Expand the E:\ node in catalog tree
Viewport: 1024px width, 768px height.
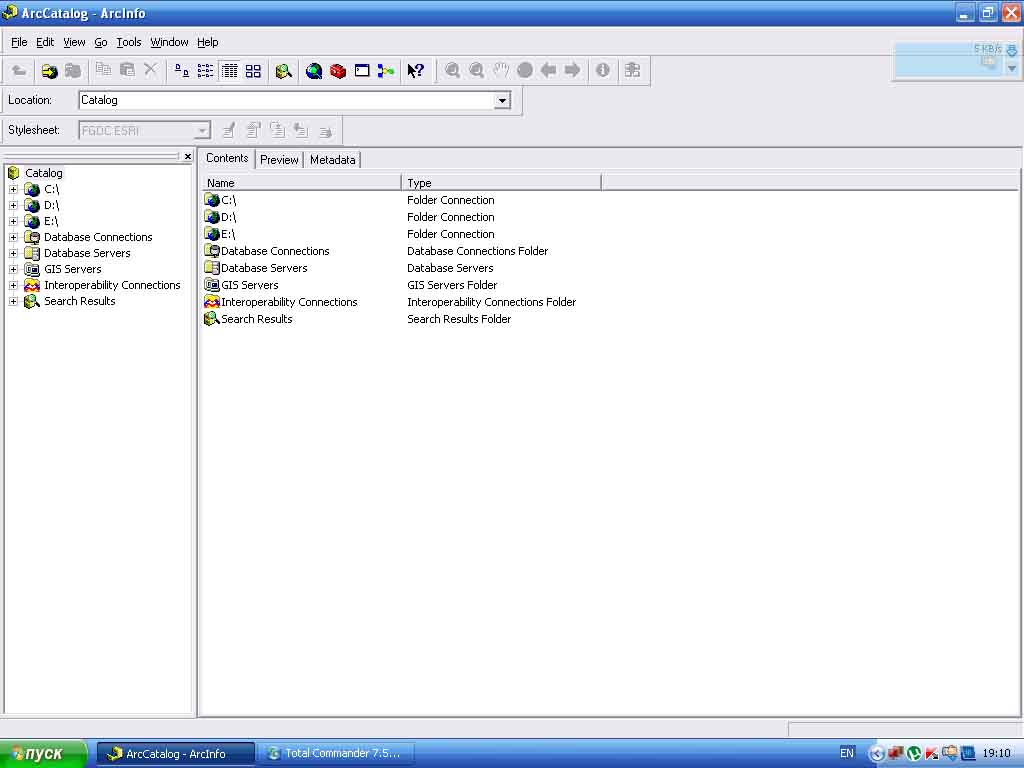(x=13, y=221)
